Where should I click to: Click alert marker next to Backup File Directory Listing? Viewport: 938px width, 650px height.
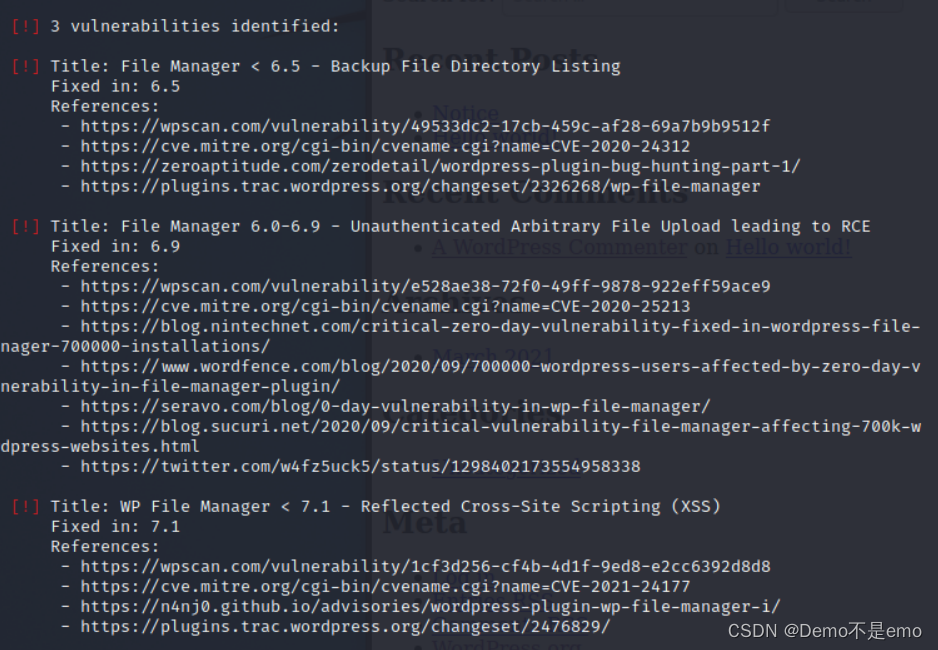coord(26,66)
